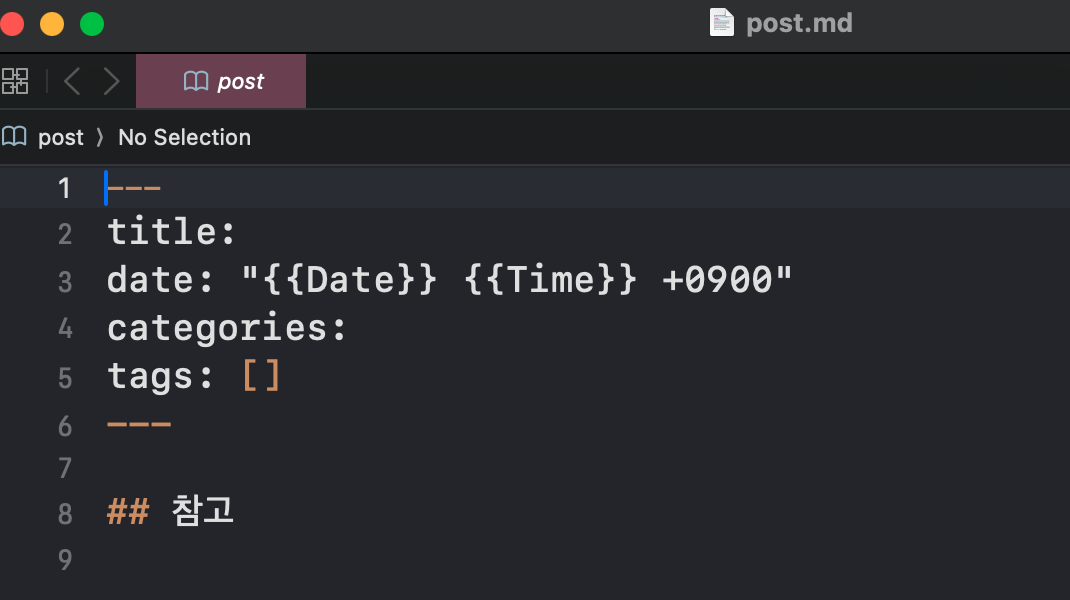
Task: Click the book icon in breadcrumb bar
Action: pyautogui.click(x=14, y=137)
